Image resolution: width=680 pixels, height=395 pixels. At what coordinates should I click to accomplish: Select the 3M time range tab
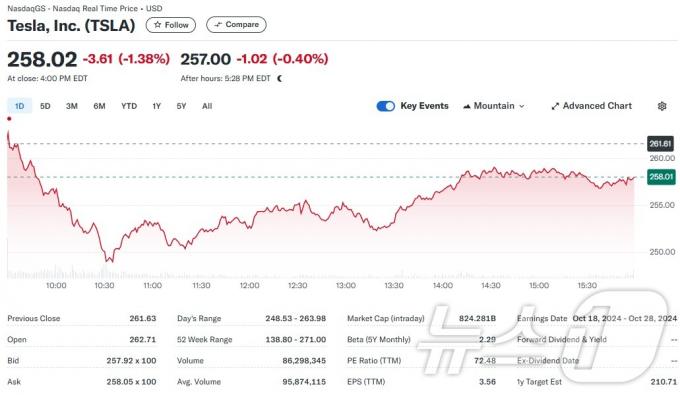coord(72,106)
